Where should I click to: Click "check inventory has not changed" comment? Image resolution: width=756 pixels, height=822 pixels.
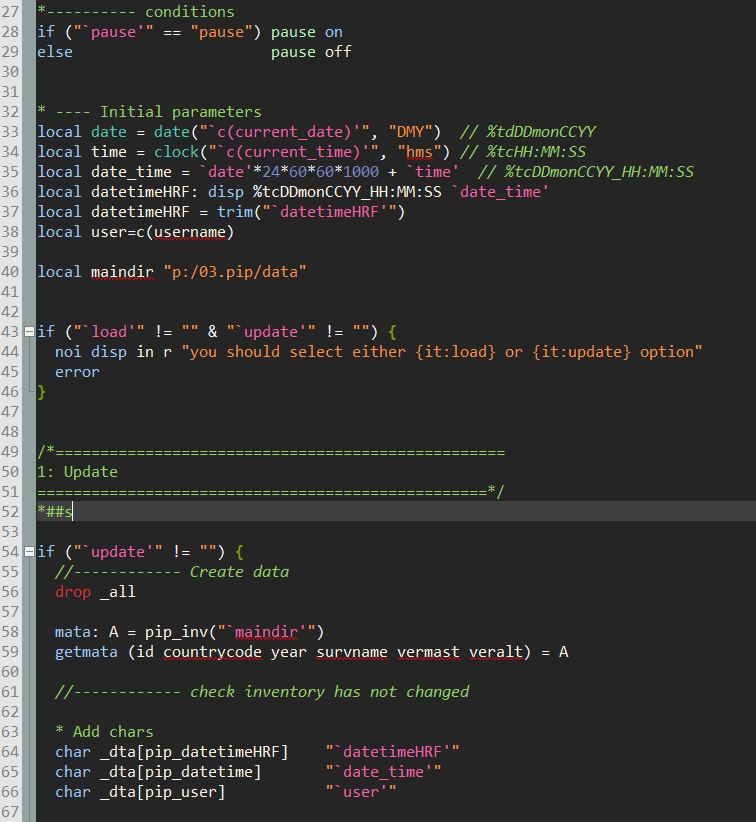point(329,692)
